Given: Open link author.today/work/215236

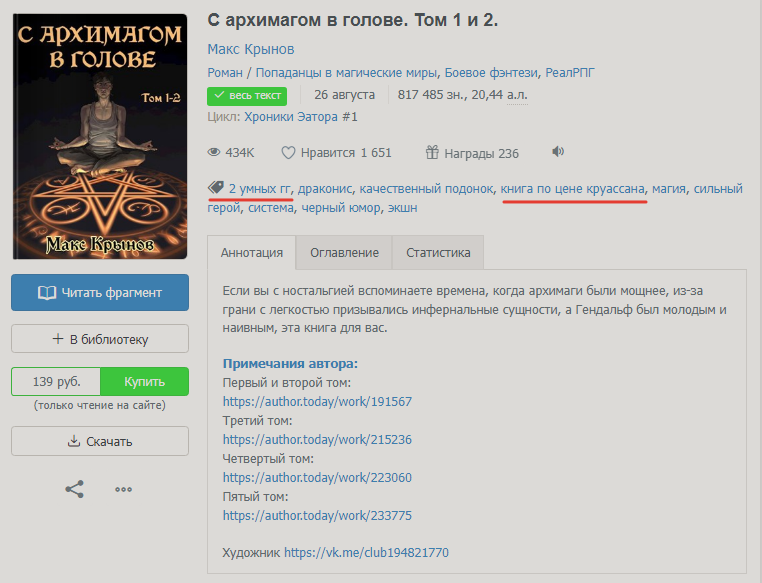Looking at the screenshot, I should [317, 440].
